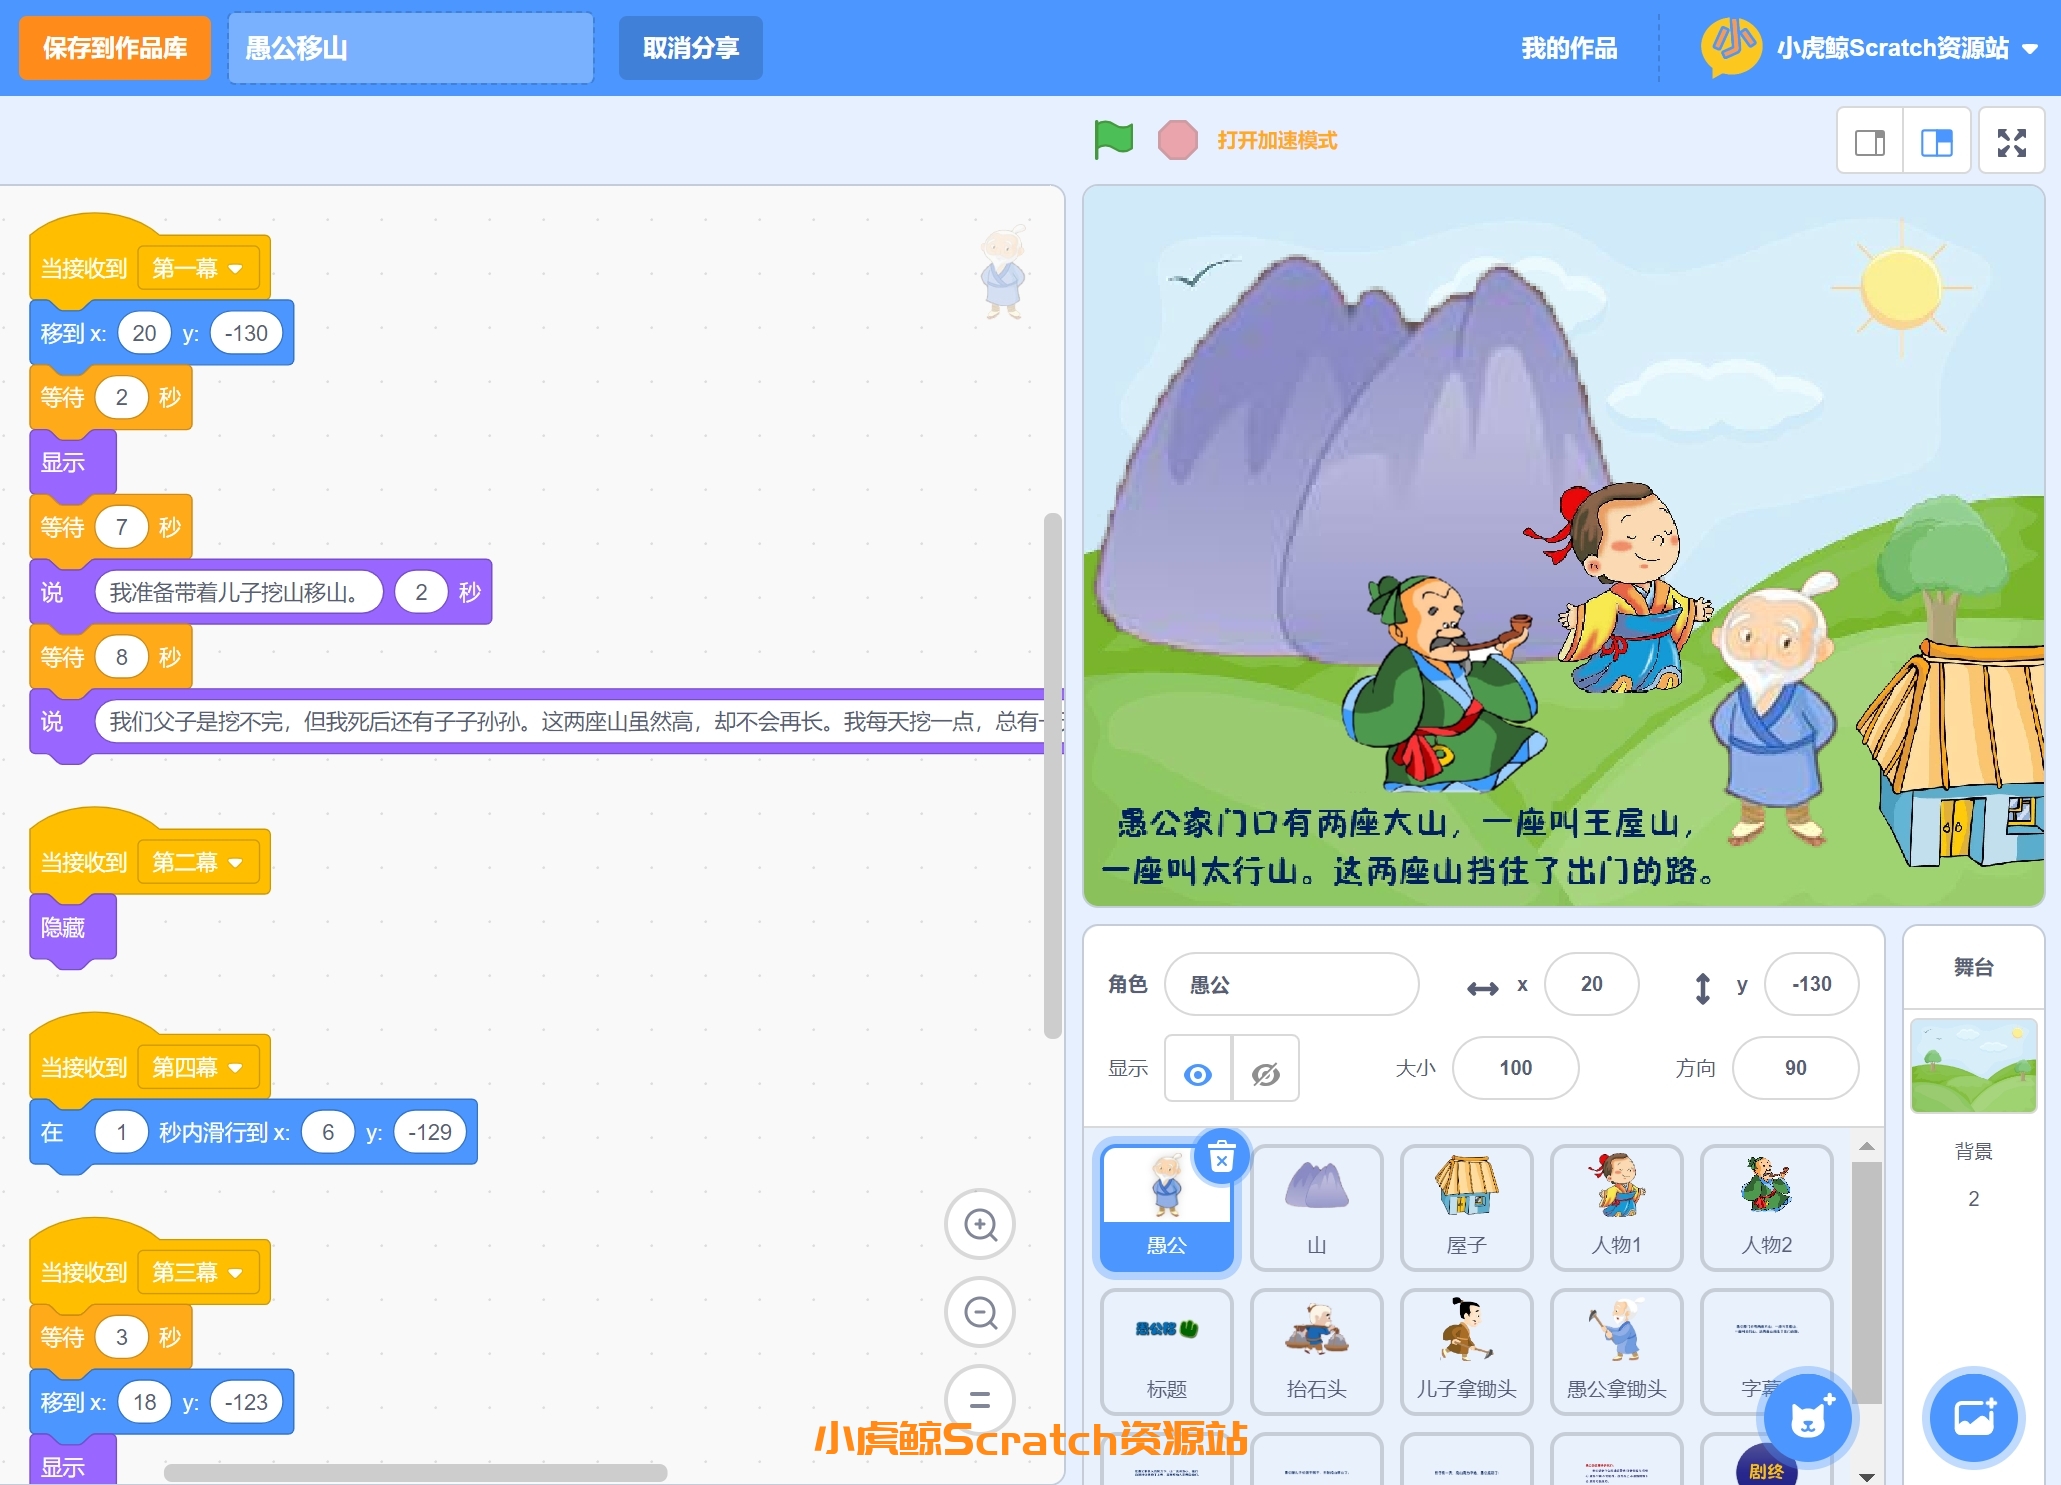
Task: Edit the sprite direction field 方向
Action: [x=1795, y=1068]
